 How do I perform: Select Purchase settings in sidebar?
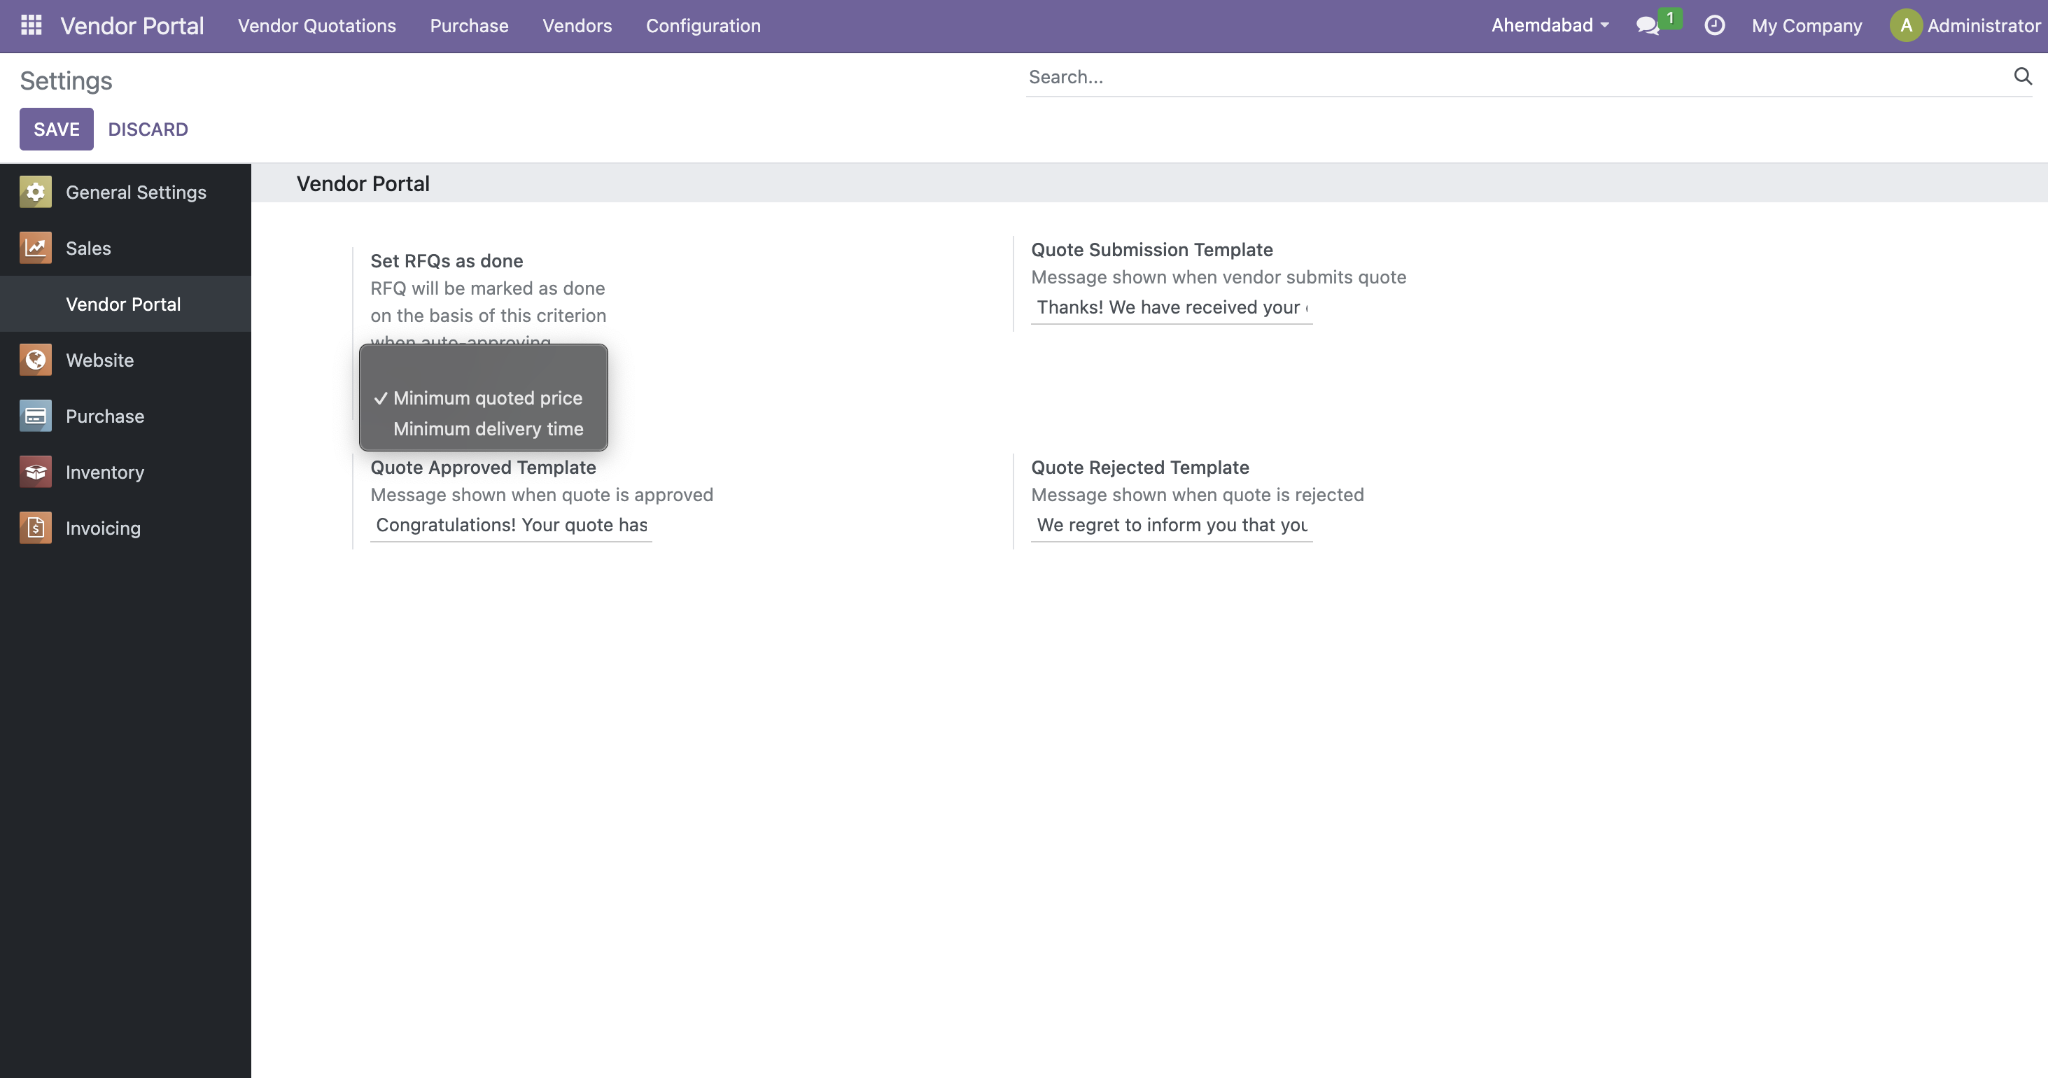(x=125, y=416)
